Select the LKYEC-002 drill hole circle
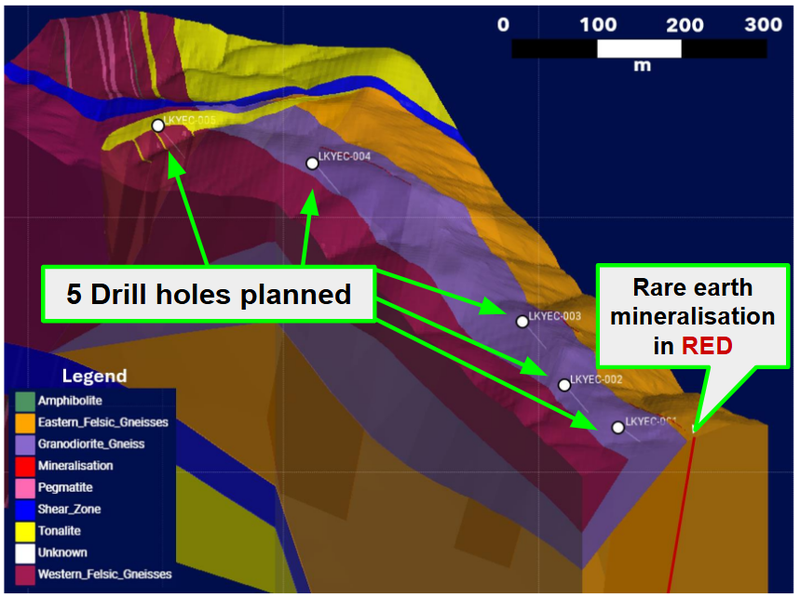Viewport: 800px width, 596px height. click(564, 384)
